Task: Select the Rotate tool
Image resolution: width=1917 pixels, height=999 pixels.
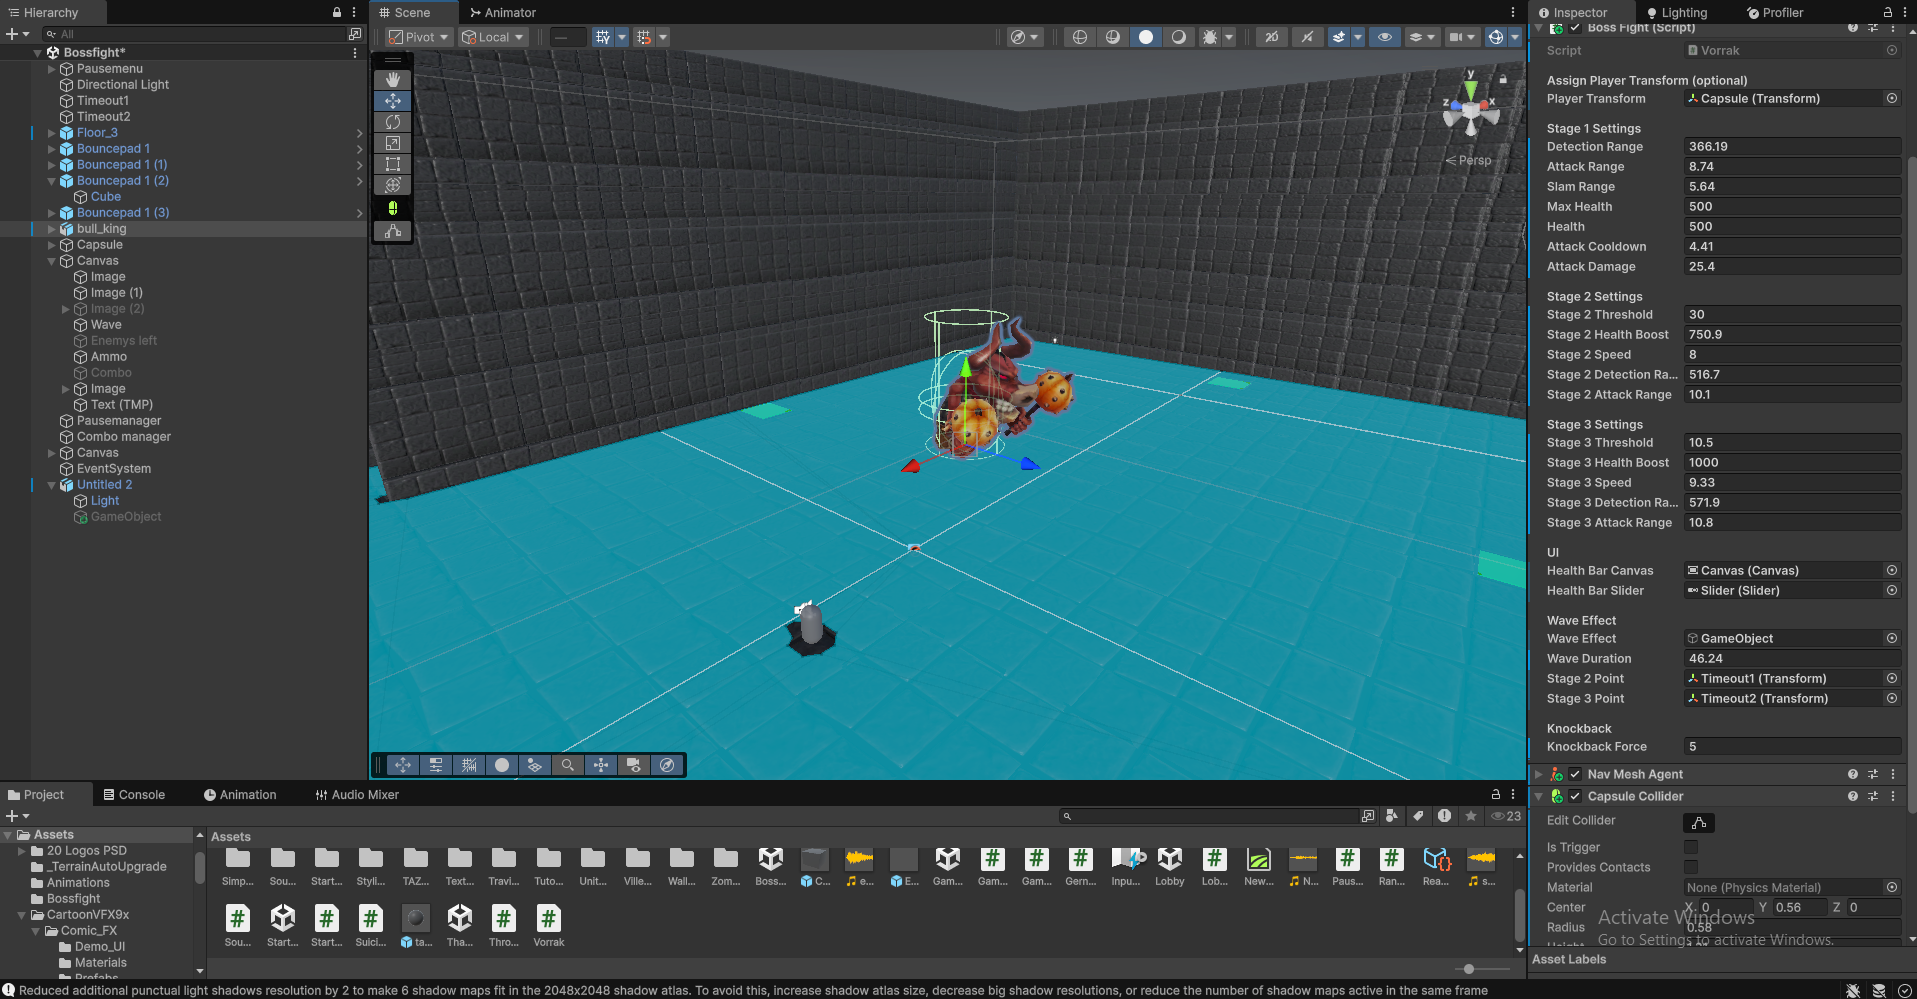Action: pyautogui.click(x=393, y=122)
